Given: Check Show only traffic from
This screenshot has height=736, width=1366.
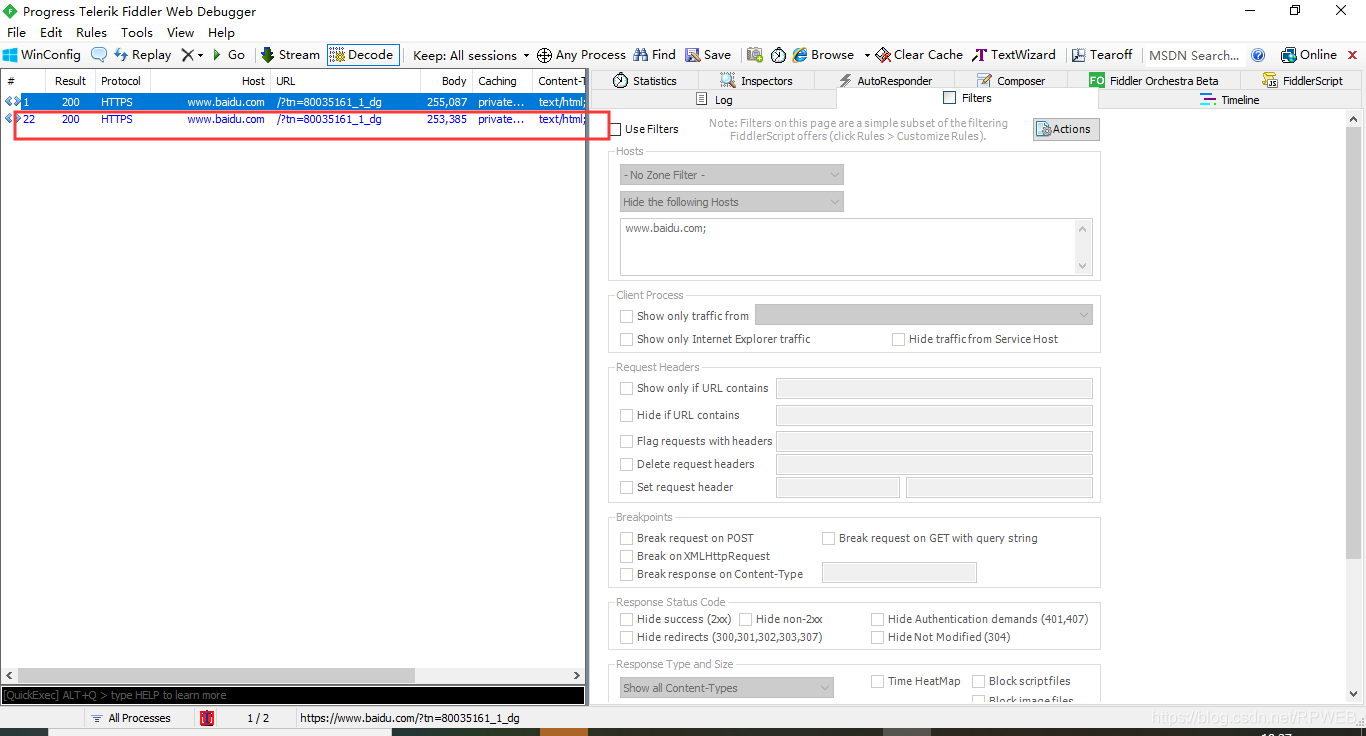Looking at the screenshot, I should click(626, 316).
